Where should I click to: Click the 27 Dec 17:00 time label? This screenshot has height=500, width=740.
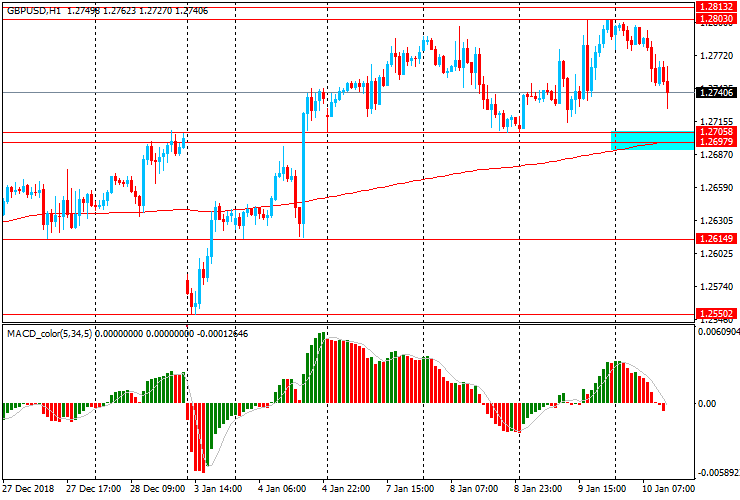pos(93,488)
